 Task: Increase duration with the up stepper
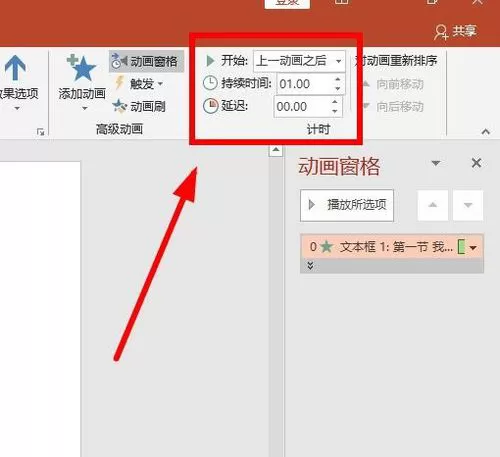pyautogui.click(x=338, y=79)
